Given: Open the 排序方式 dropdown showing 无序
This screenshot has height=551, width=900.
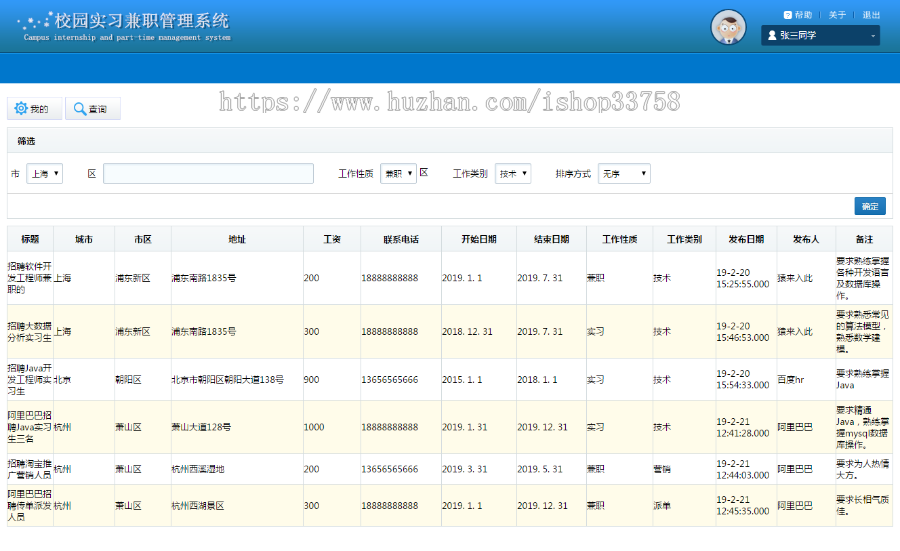Looking at the screenshot, I should (x=624, y=173).
